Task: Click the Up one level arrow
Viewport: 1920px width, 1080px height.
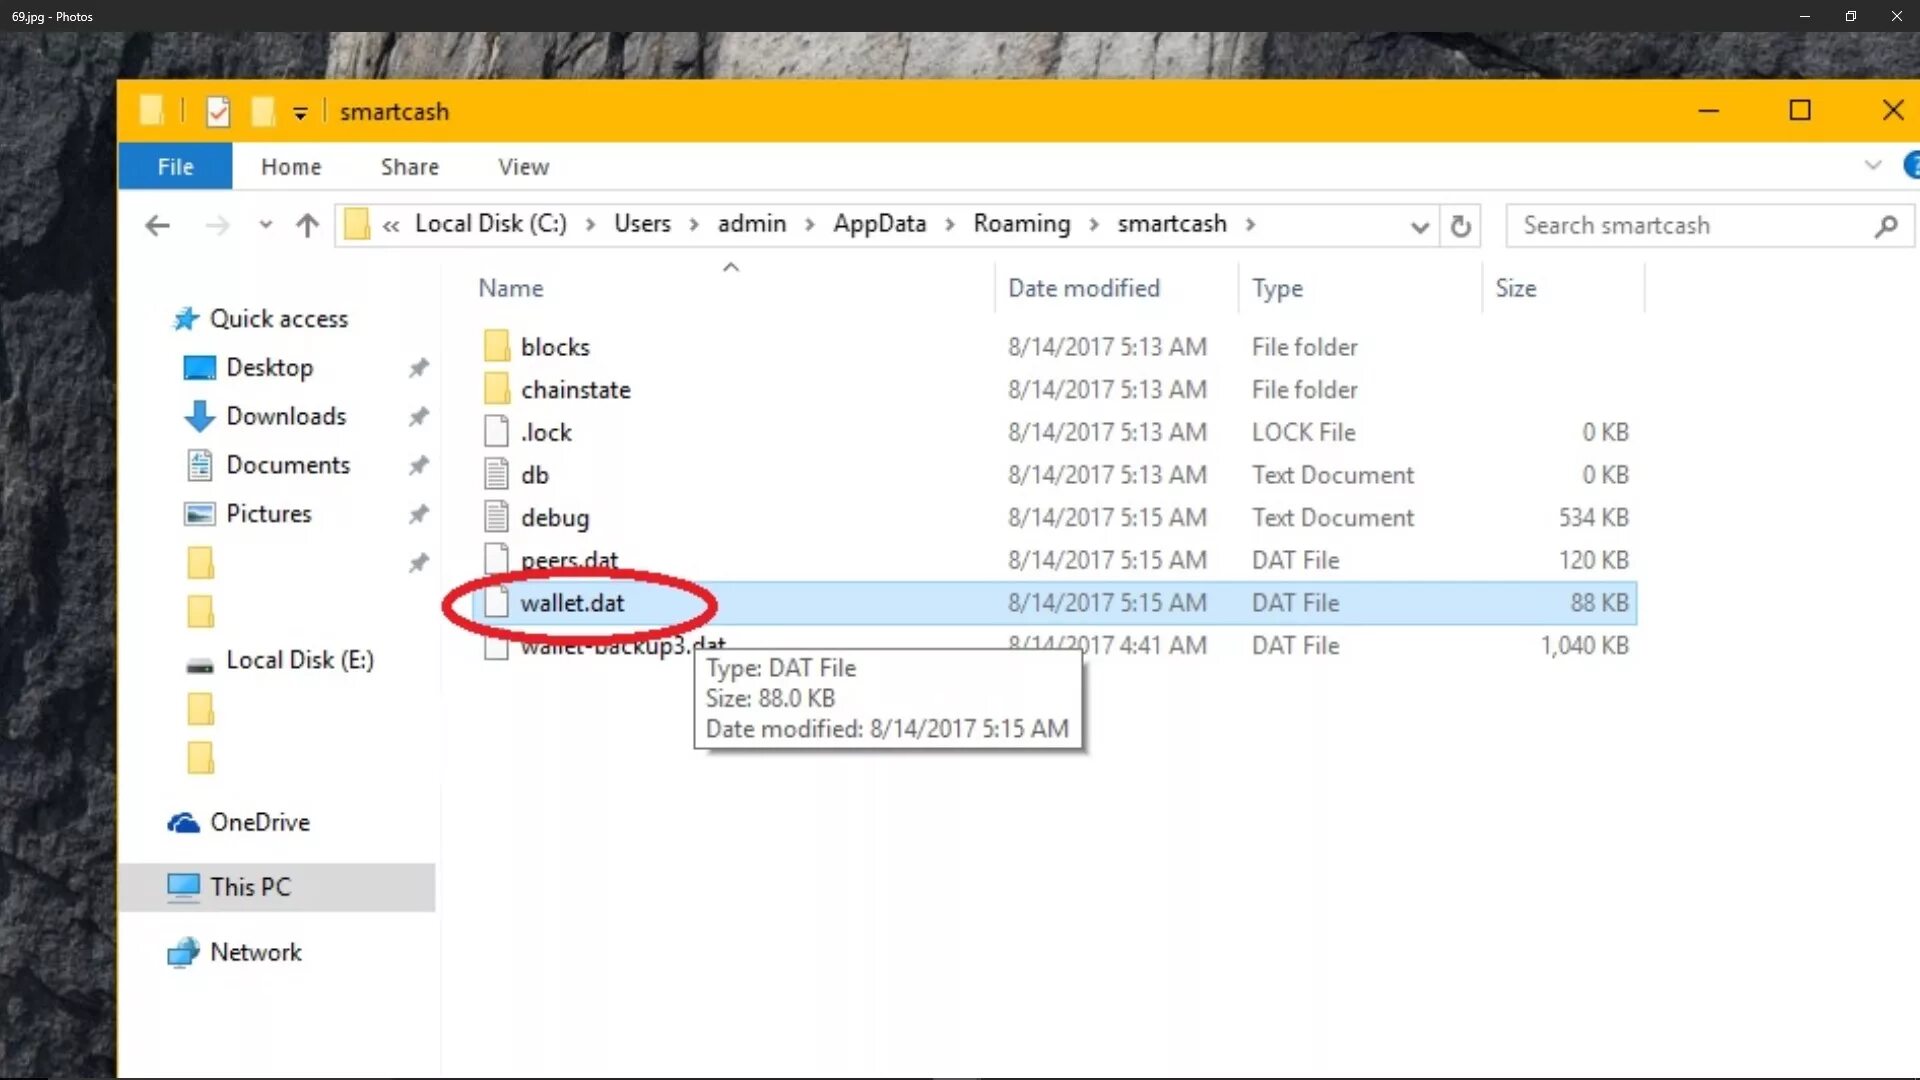Action: (x=307, y=225)
